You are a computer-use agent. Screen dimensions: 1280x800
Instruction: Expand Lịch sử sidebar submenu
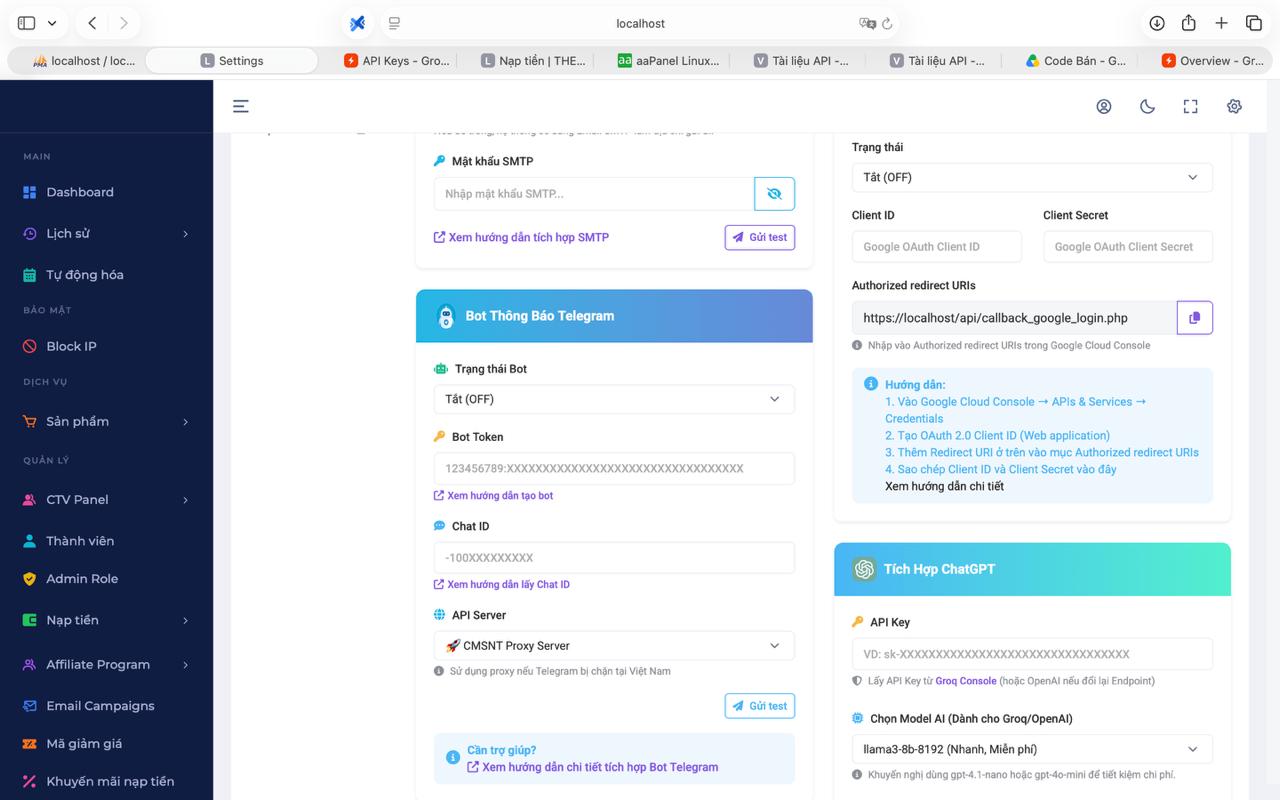click(x=185, y=234)
